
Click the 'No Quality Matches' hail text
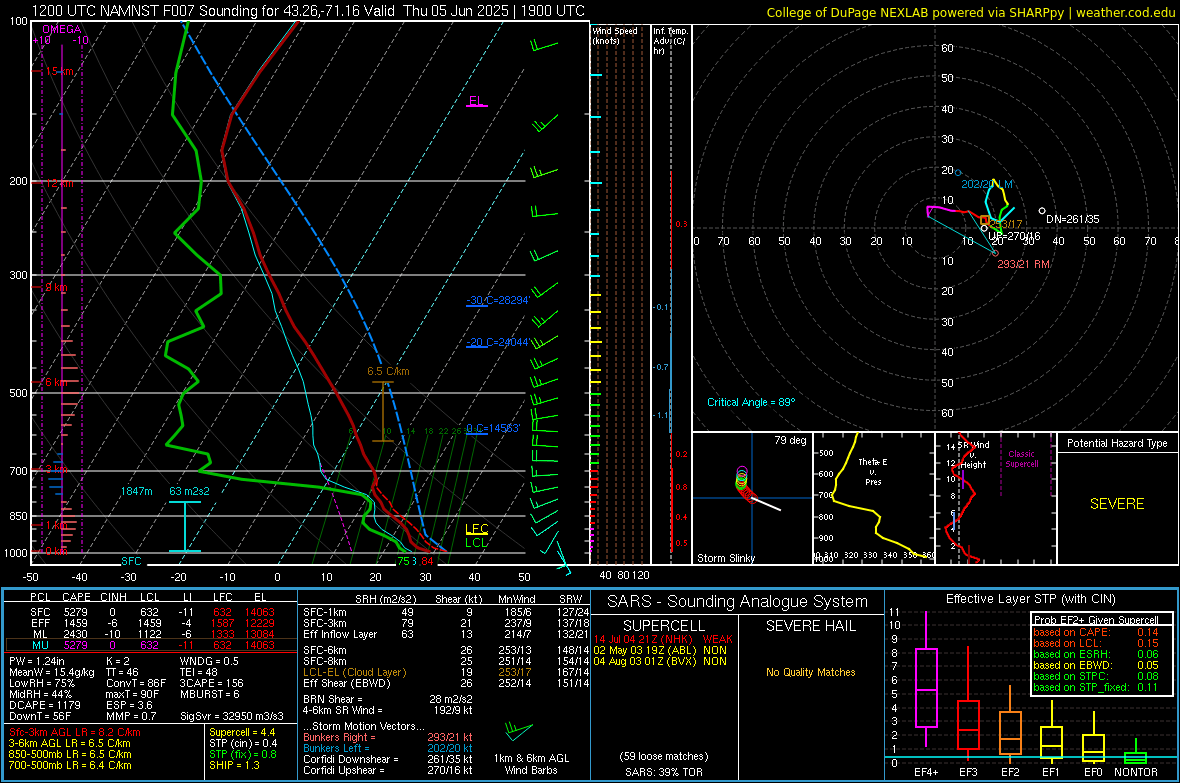(810, 672)
